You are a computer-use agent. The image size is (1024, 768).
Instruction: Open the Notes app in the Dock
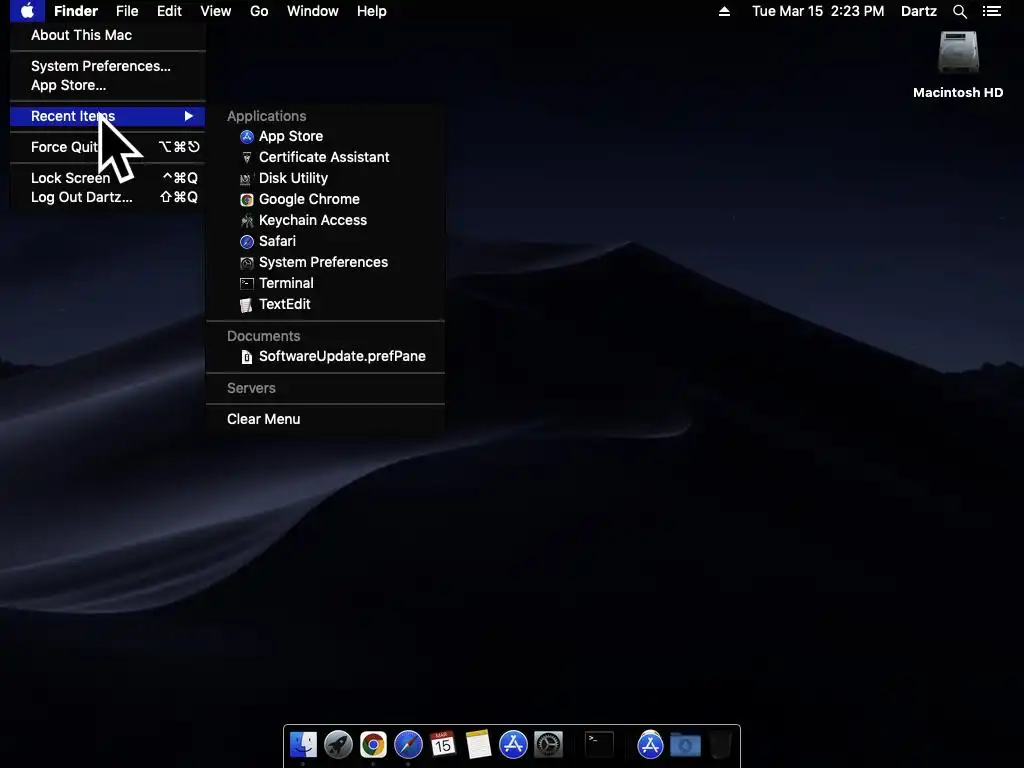click(x=478, y=744)
